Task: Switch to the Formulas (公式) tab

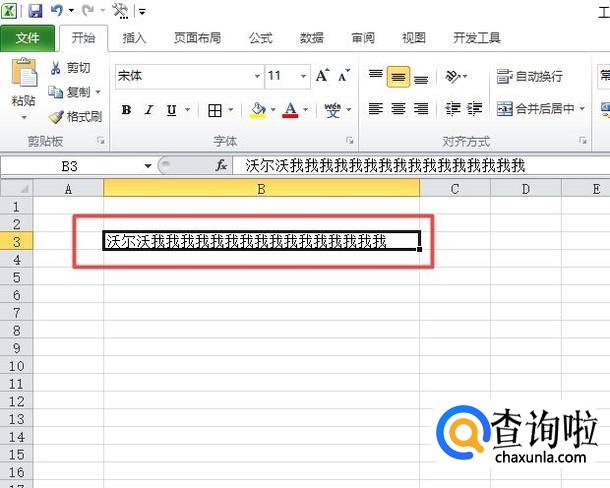Action: pyautogui.click(x=260, y=38)
